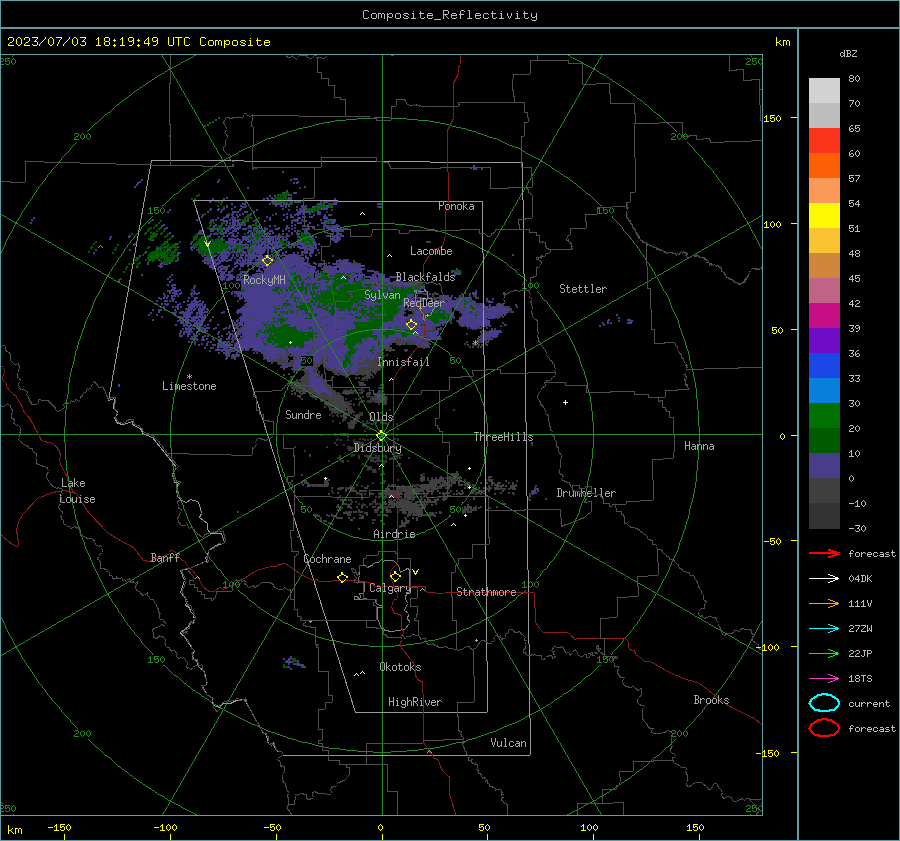Click the Lake Louise label
Screen dimensions: 900x841
pyautogui.click(x=77, y=491)
